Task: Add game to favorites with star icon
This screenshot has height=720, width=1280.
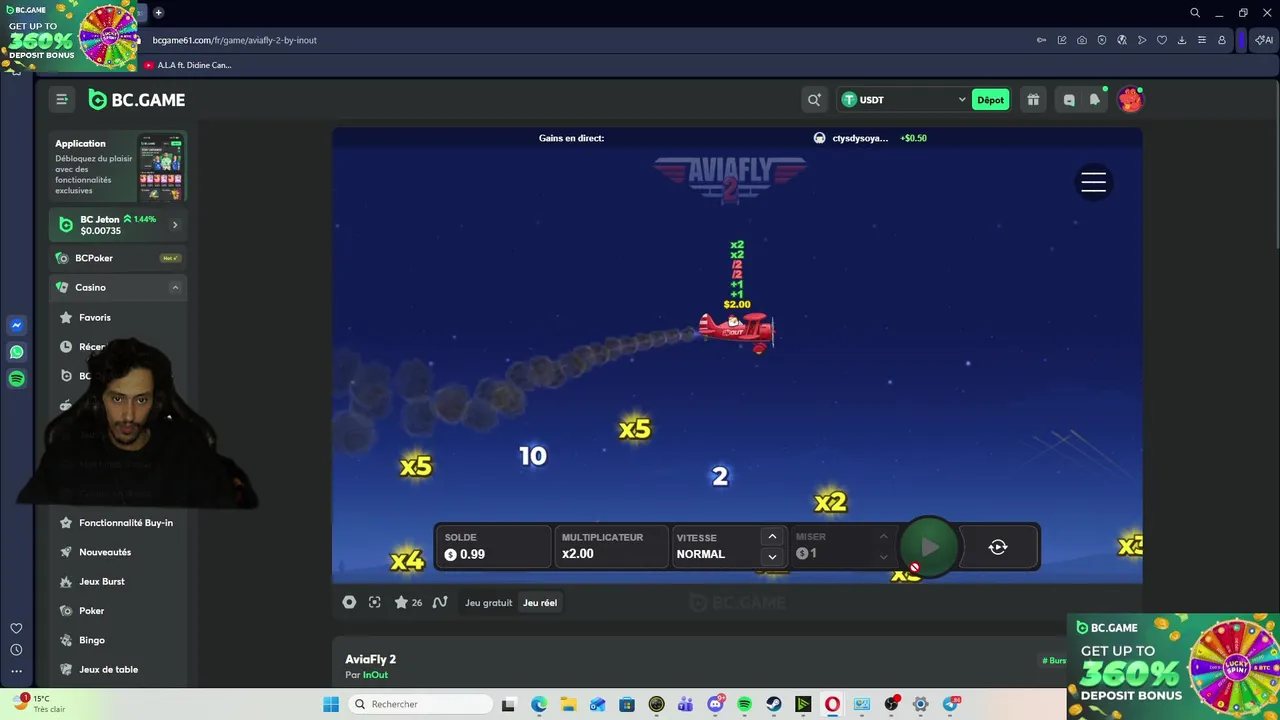Action: pos(401,602)
